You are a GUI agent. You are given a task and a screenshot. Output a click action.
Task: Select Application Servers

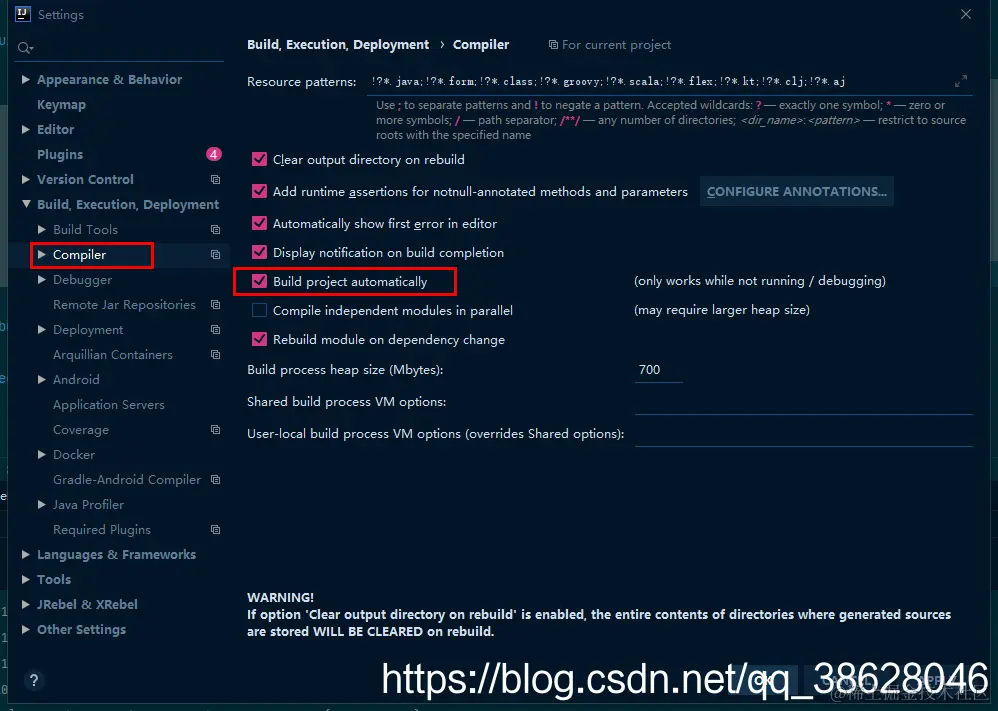(x=109, y=405)
